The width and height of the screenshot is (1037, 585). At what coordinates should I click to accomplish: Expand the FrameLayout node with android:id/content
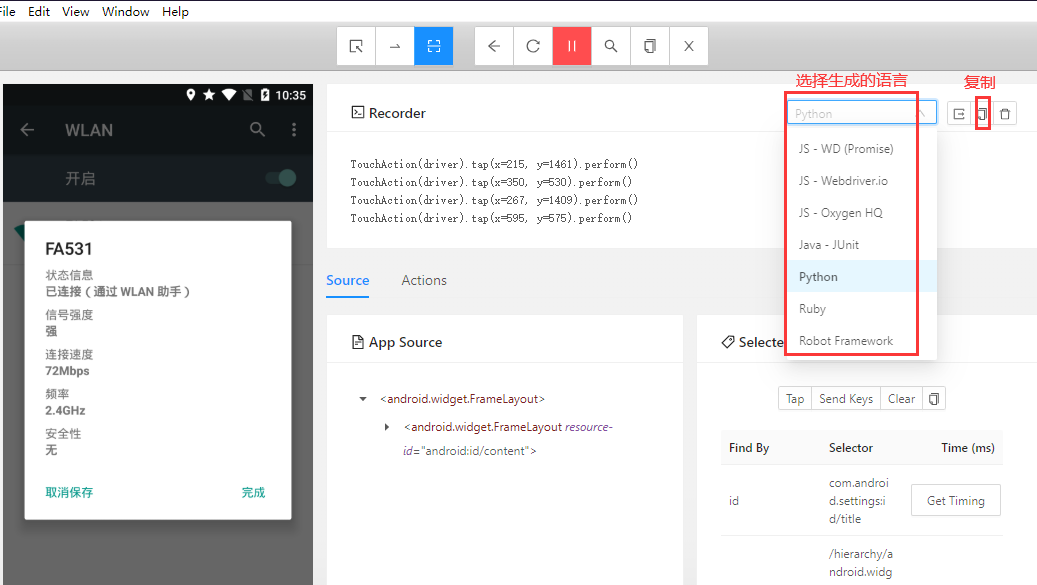(x=388, y=425)
